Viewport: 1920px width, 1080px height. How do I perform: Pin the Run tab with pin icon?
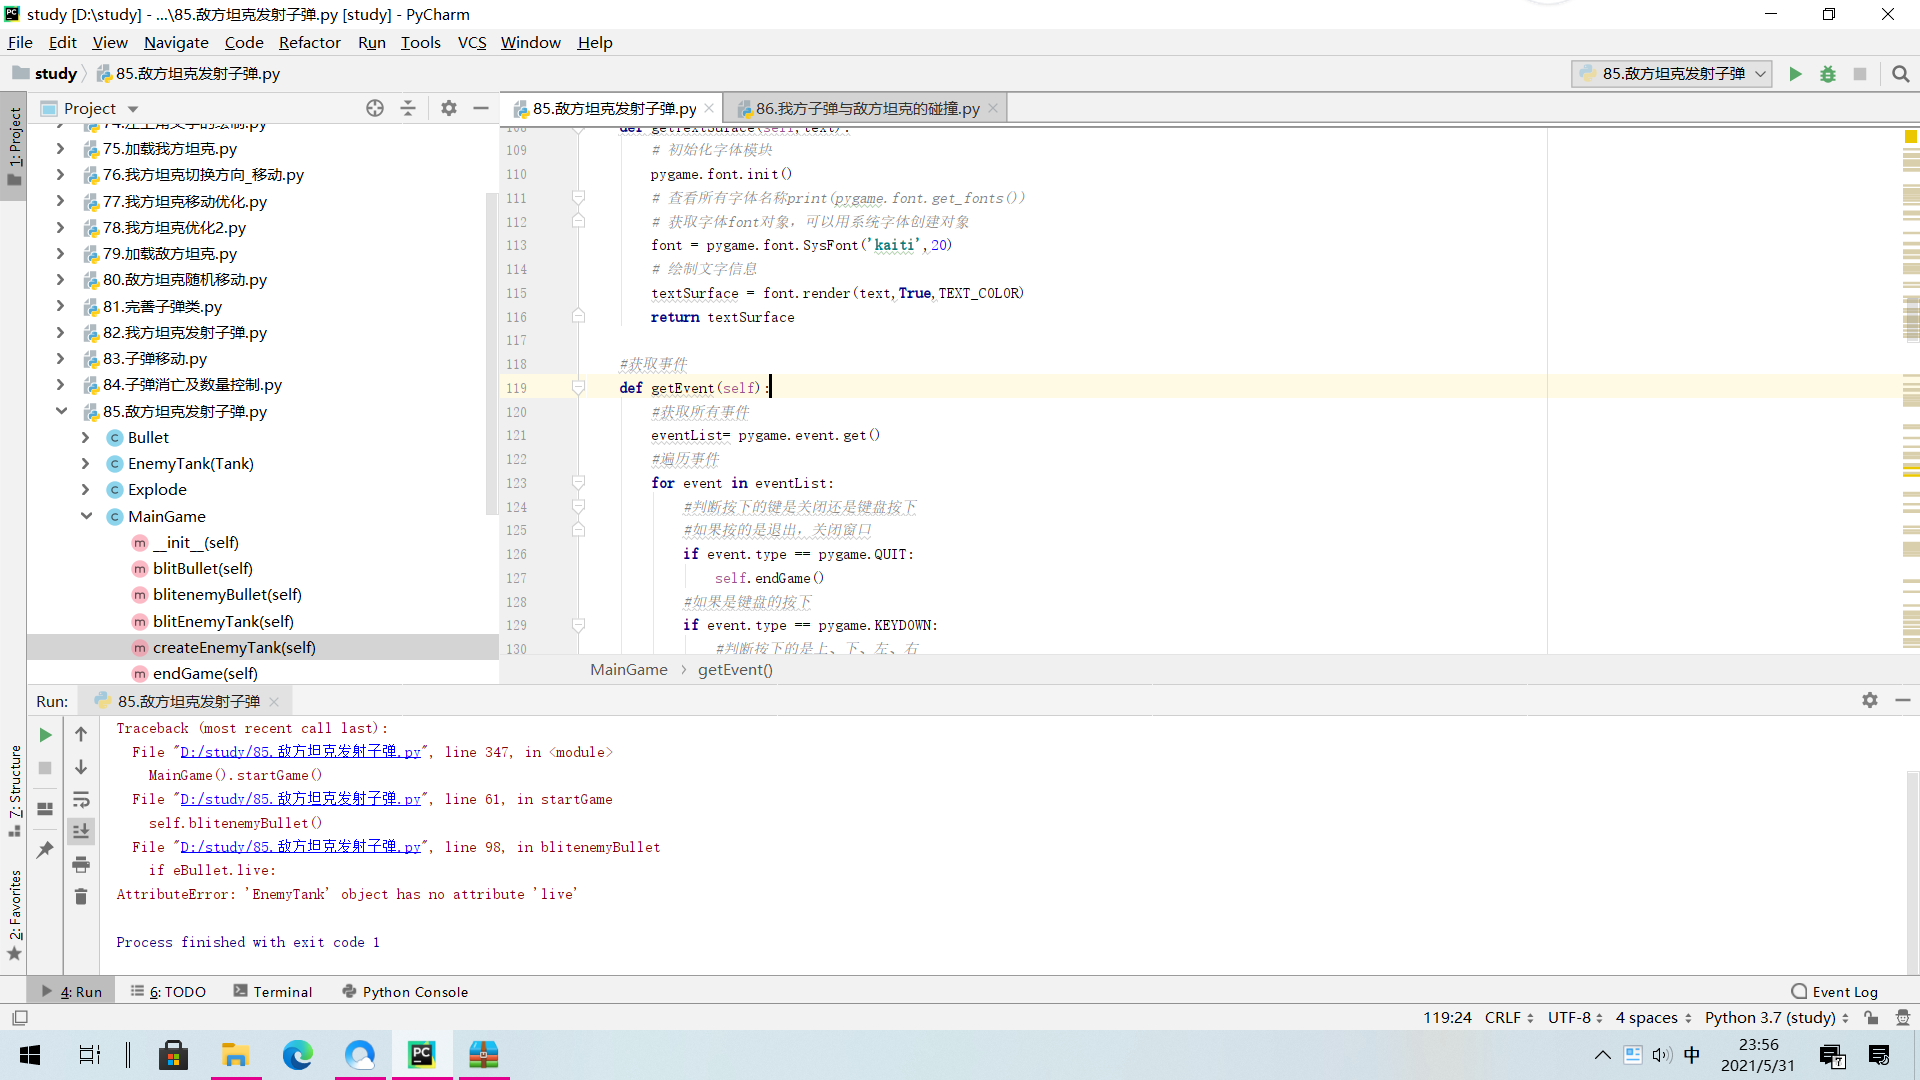point(45,850)
